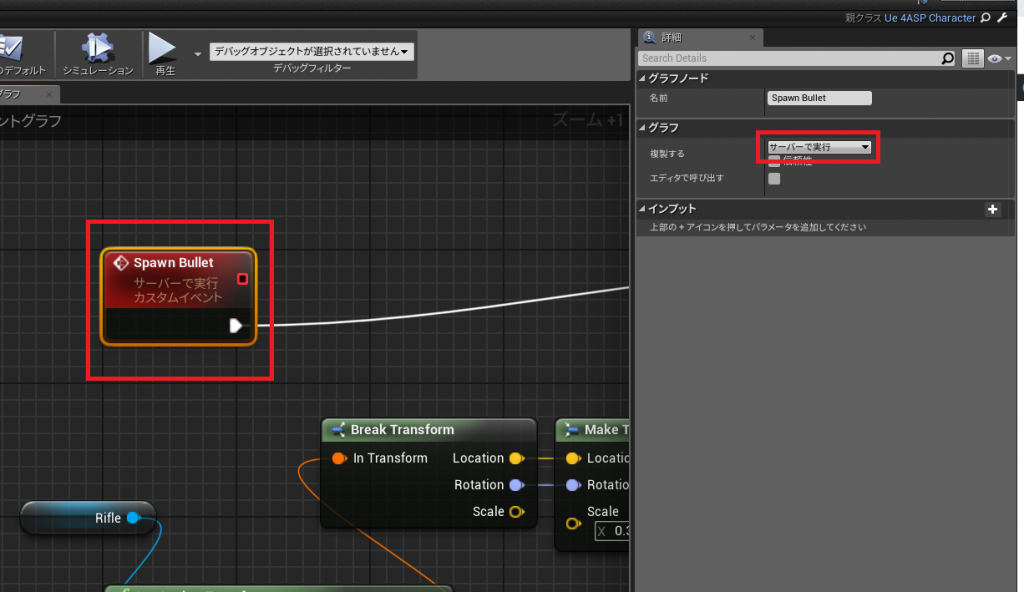Select the graph tab above the canvas
This screenshot has width=1024, height=592.
15,93
